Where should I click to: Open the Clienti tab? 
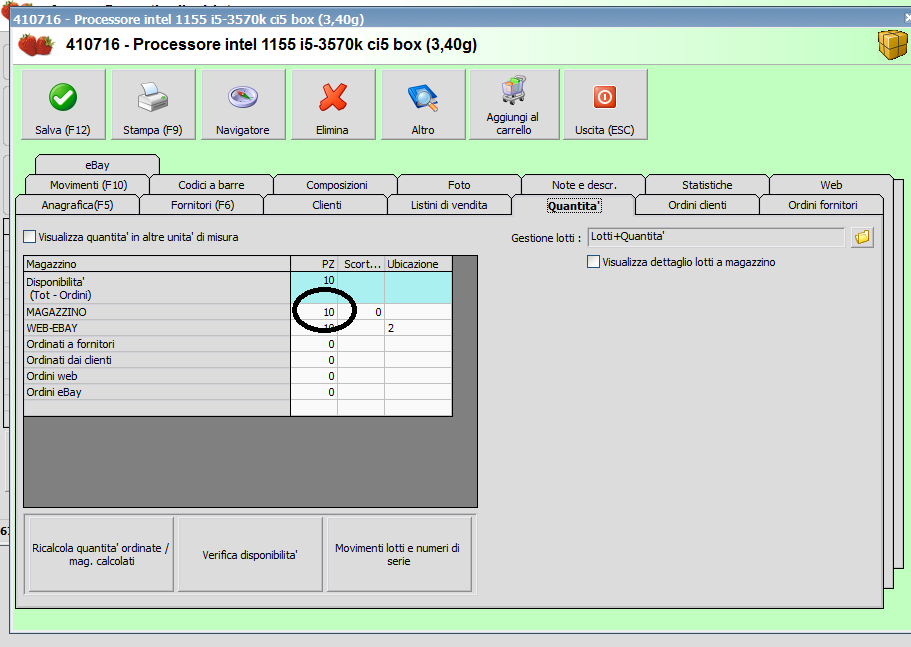[x=327, y=205]
